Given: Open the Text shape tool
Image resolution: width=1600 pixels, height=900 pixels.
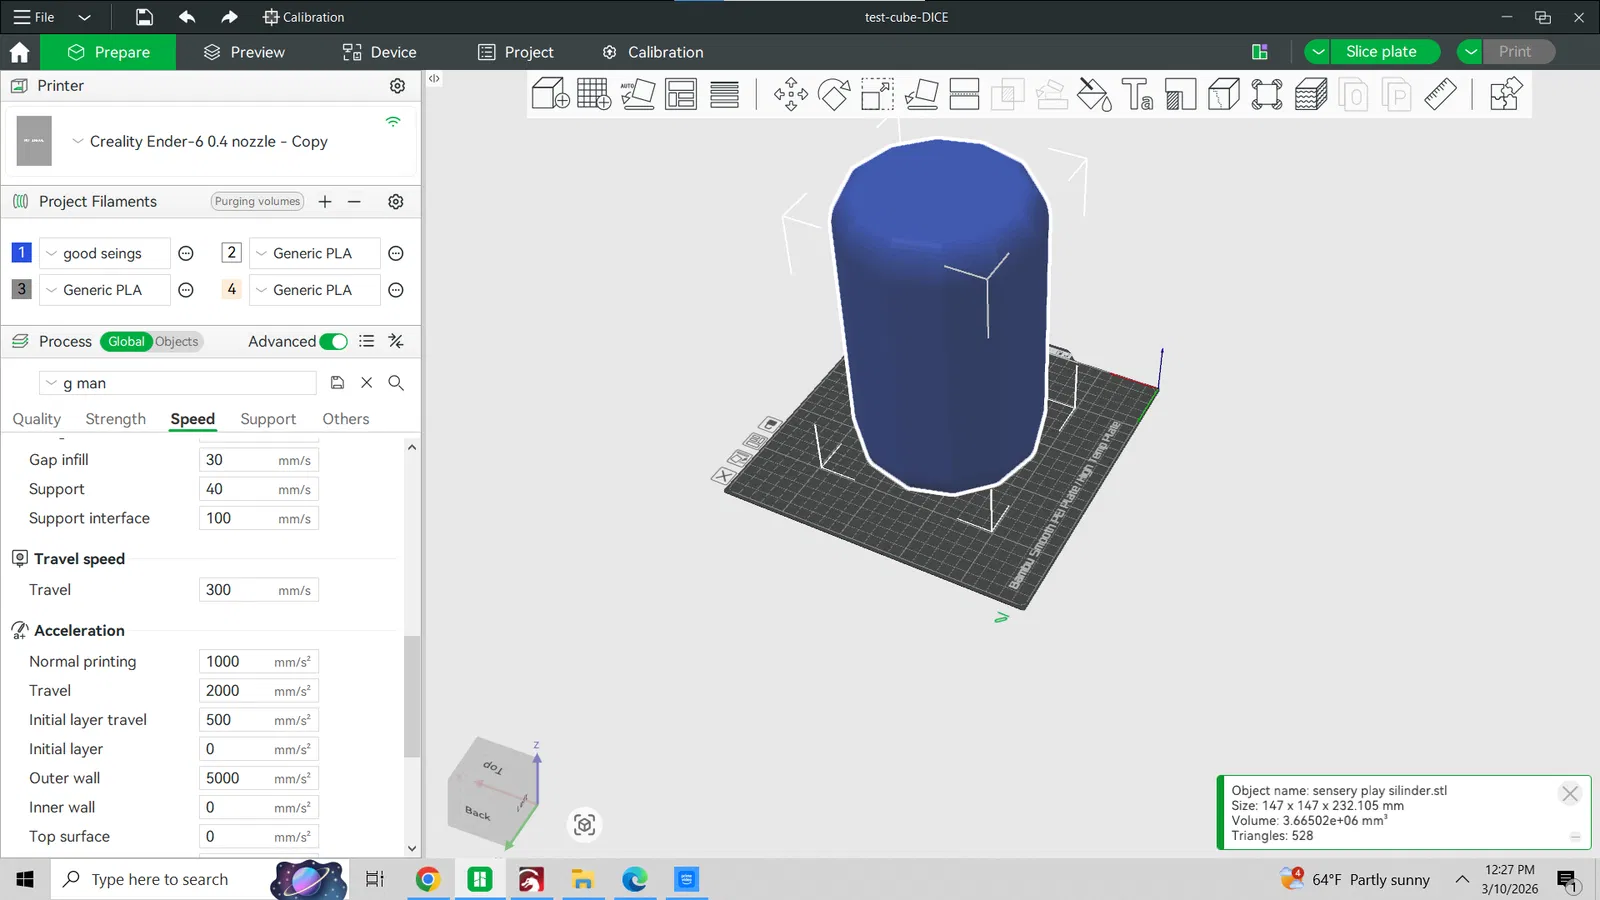Looking at the screenshot, I should [1137, 94].
